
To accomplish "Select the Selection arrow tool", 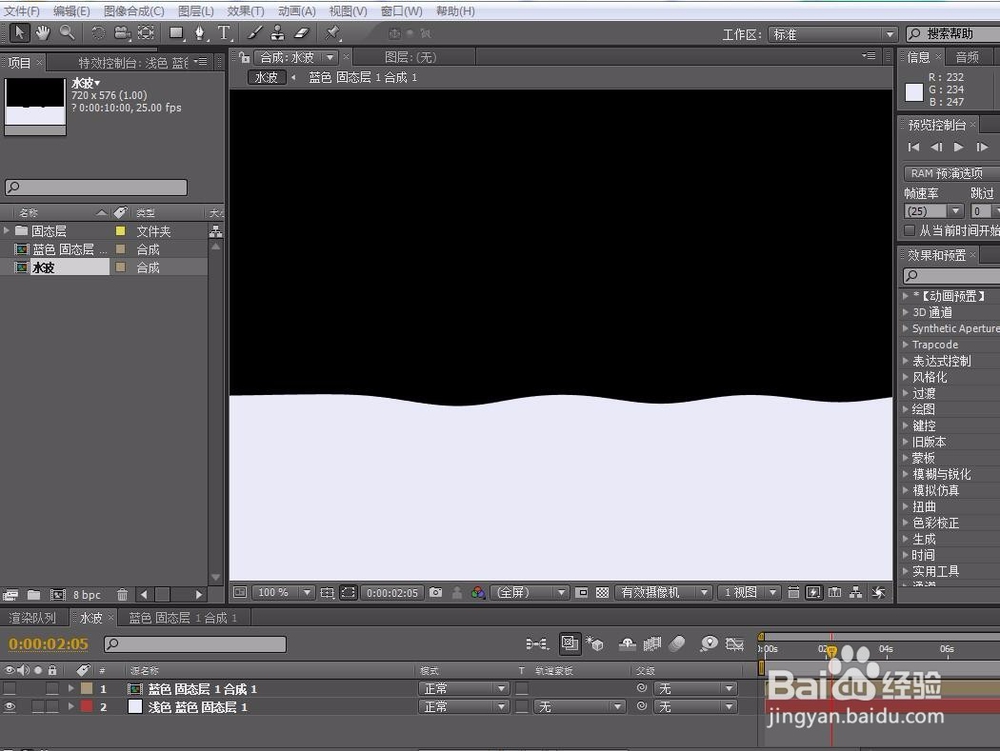I will pyautogui.click(x=19, y=33).
